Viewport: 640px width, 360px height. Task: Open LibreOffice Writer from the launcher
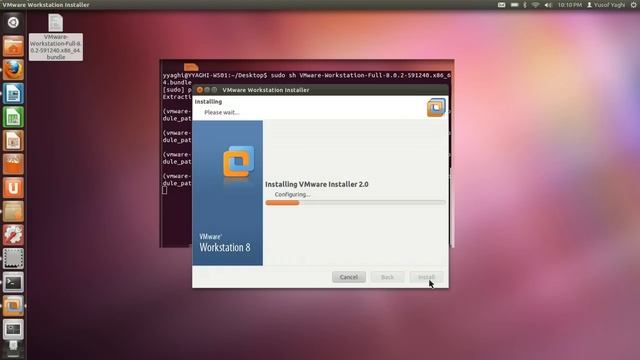(x=13, y=93)
